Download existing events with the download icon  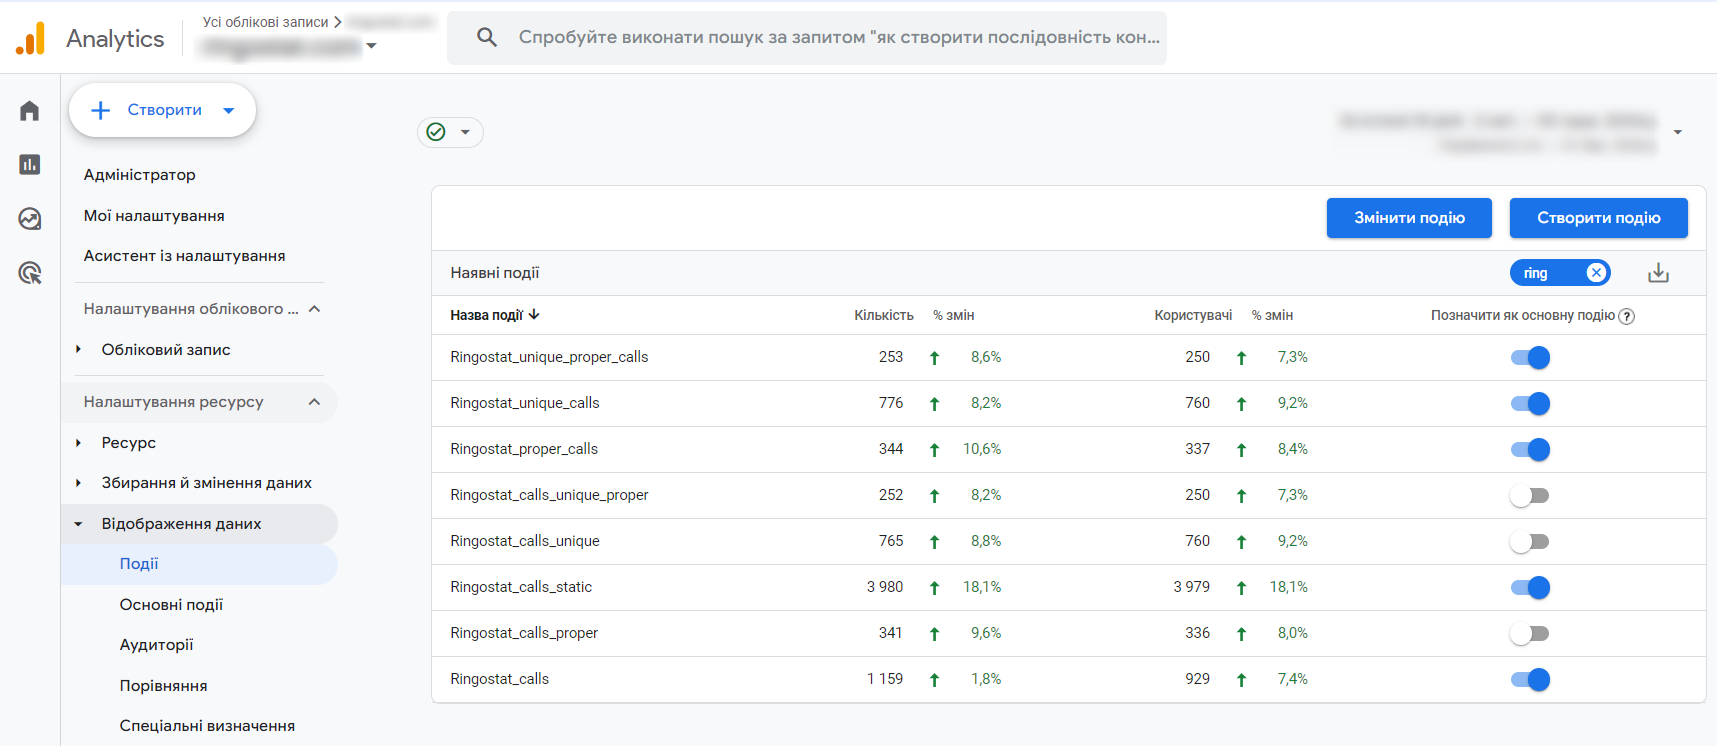(1658, 273)
